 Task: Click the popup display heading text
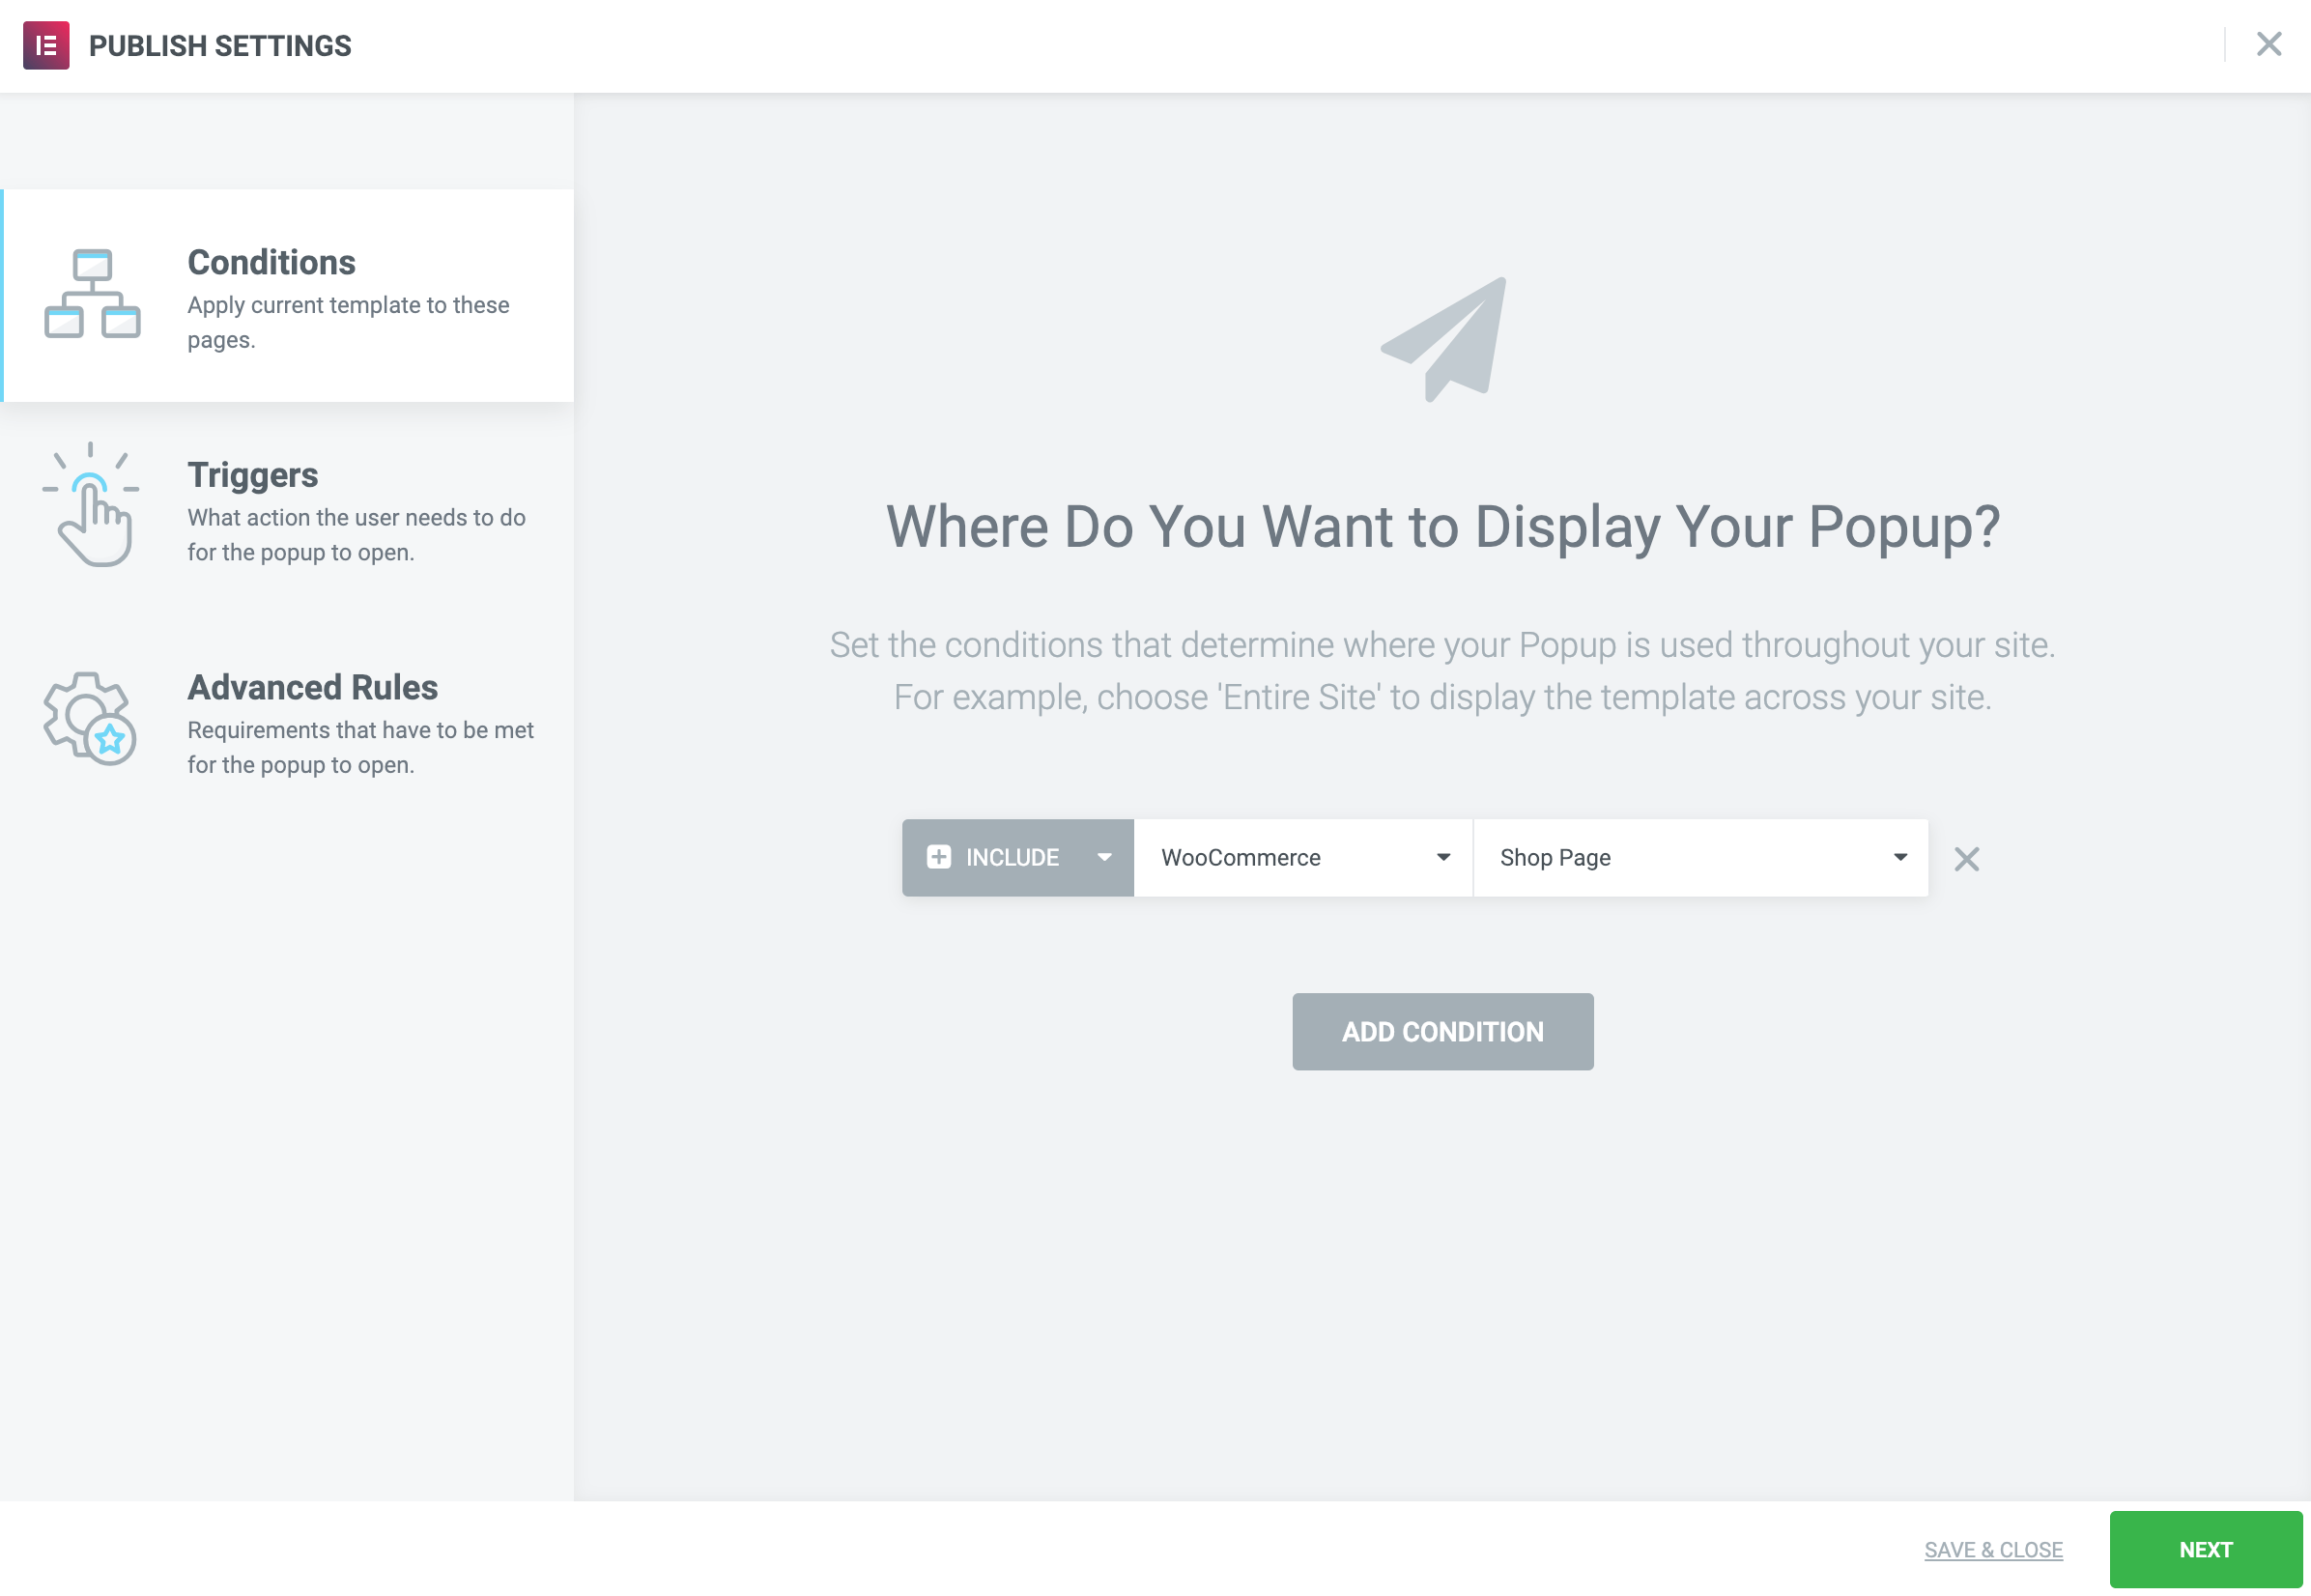point(1442,527)
